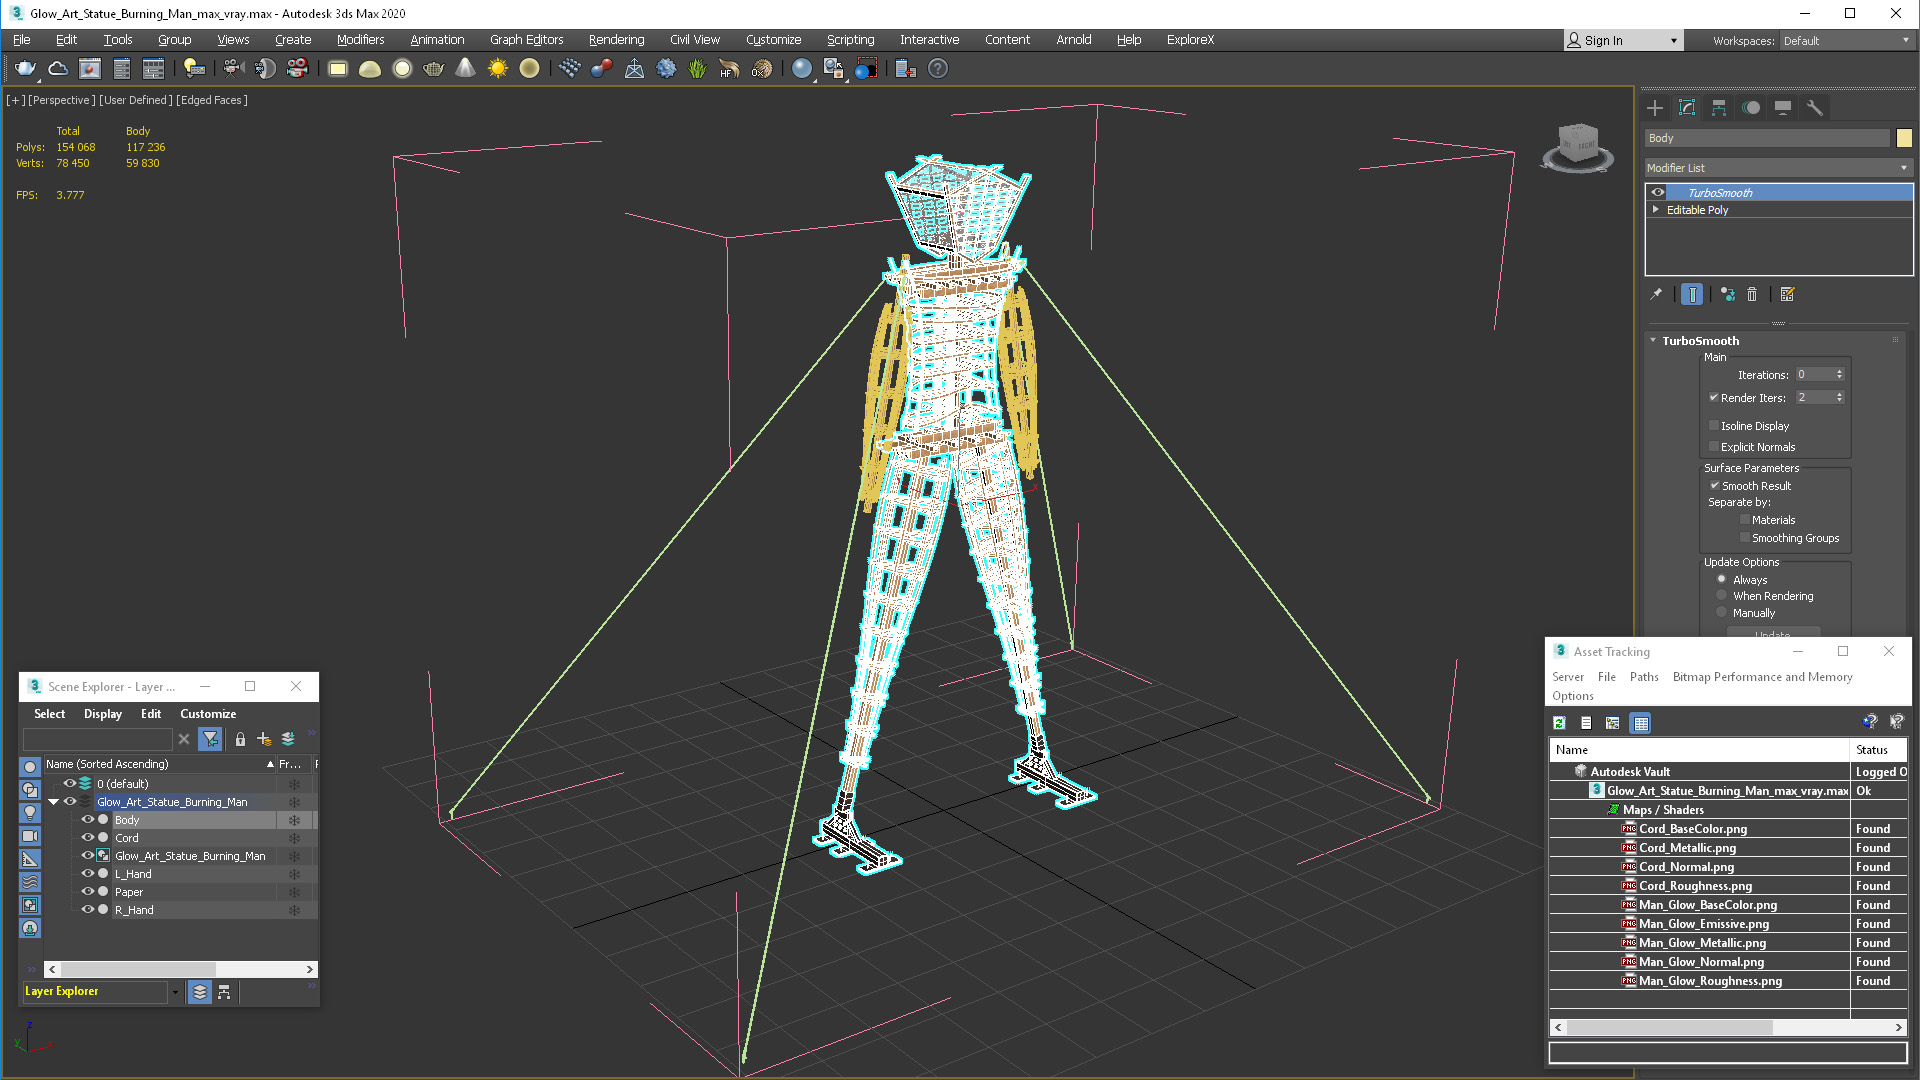Click the Edged Faces viewport label

pos(212,100)
